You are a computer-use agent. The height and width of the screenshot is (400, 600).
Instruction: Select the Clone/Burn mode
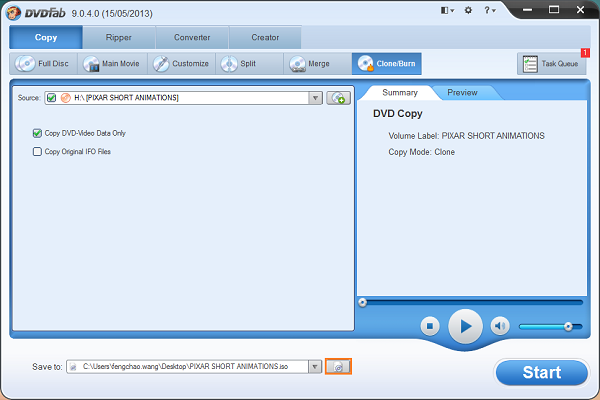click(386, 64)
